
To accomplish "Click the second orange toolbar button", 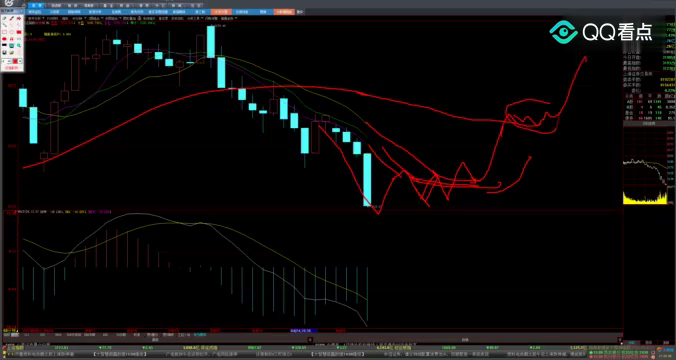I will 283,12.
